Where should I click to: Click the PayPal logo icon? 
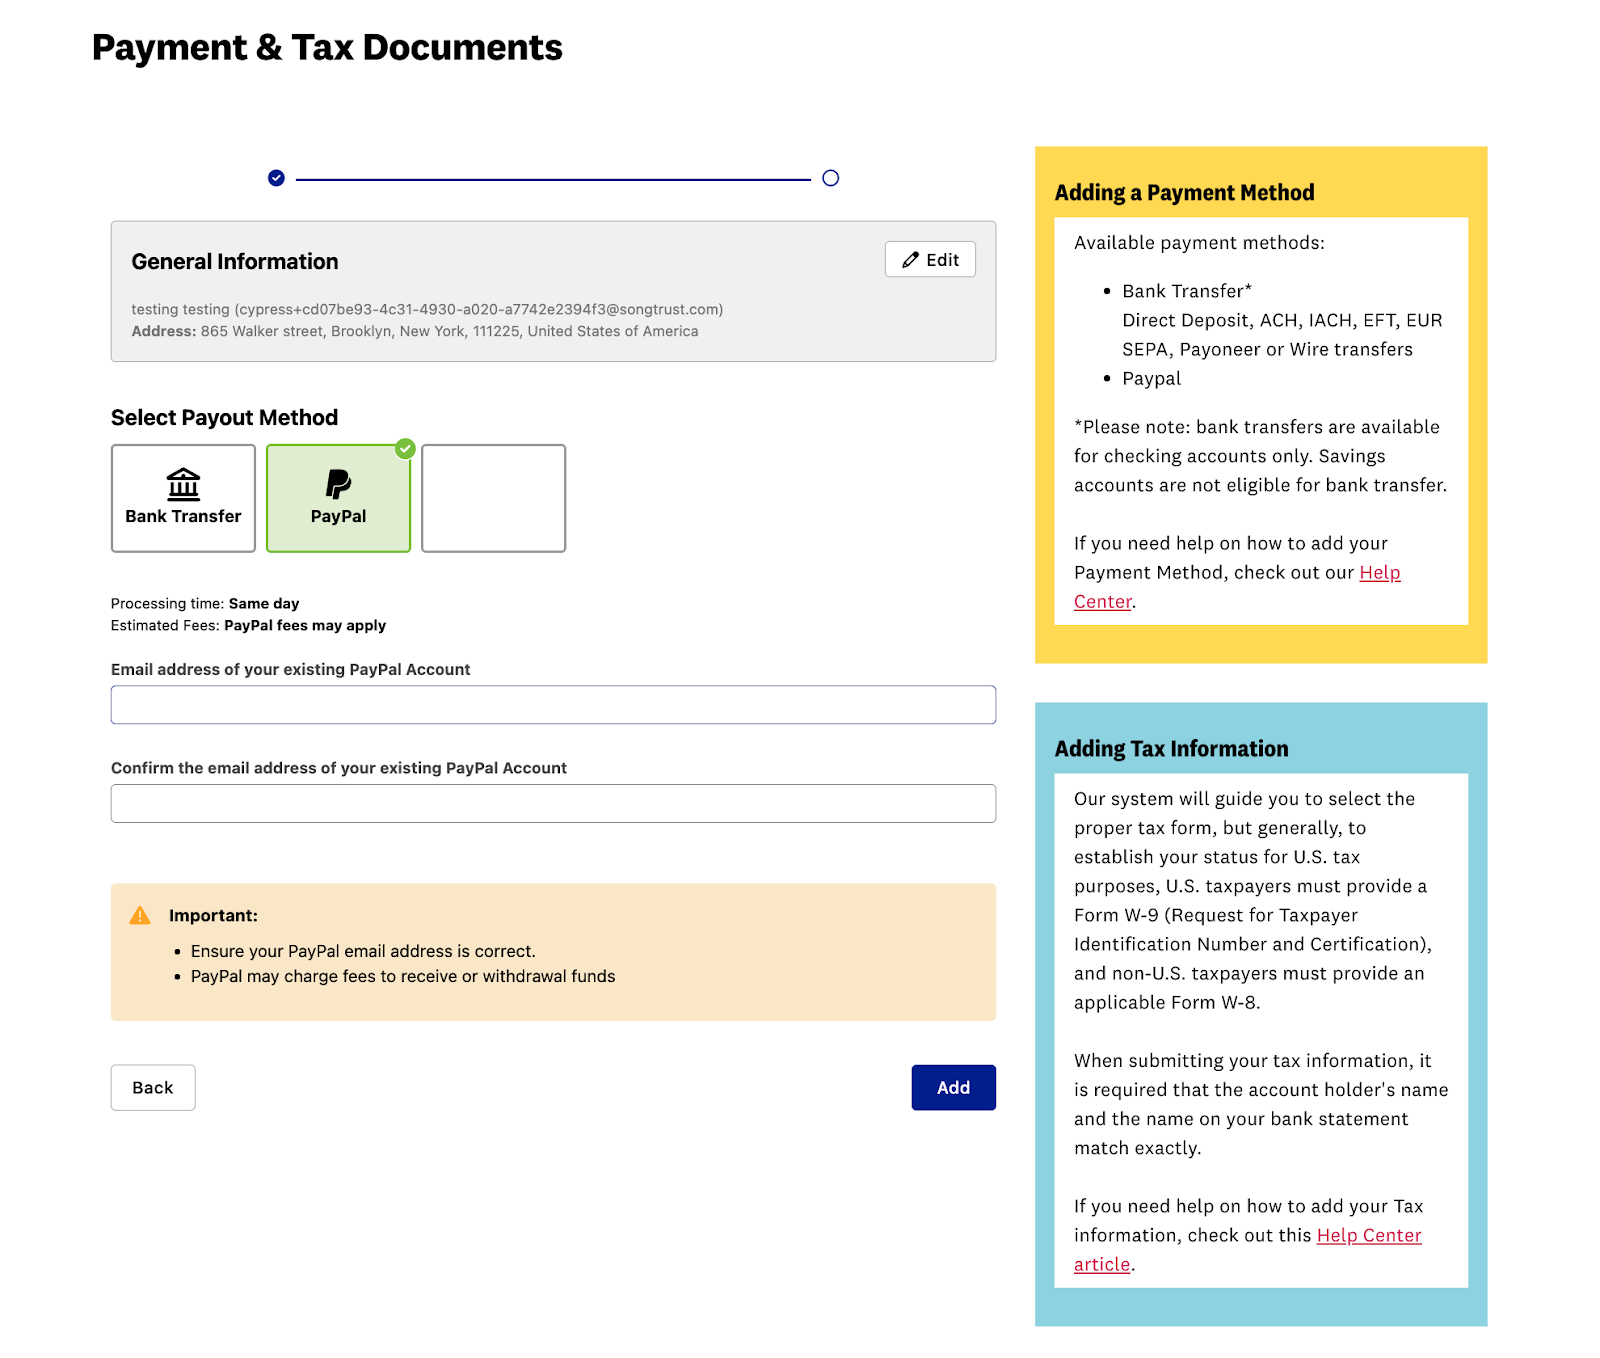(x=338, y=484)
